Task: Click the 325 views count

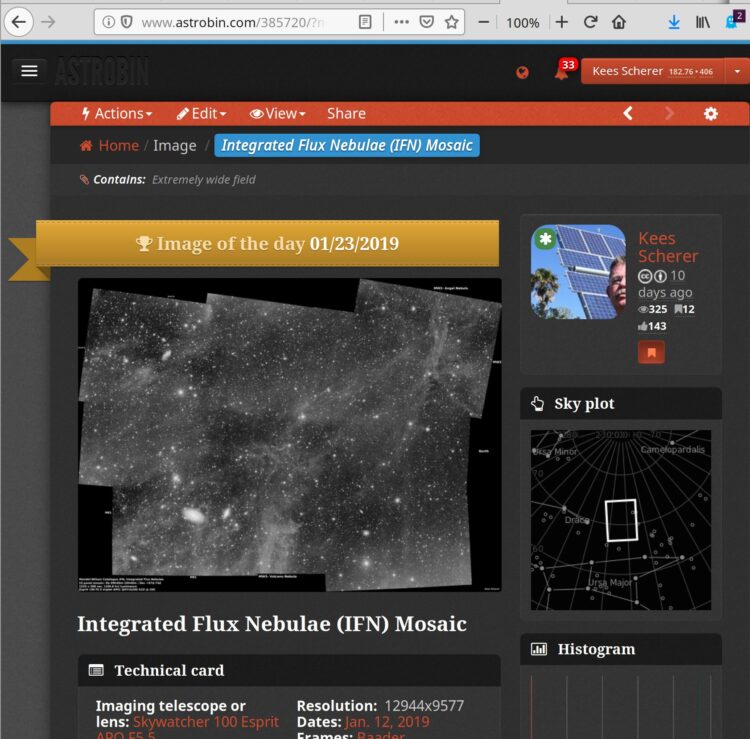Action: 653,309
